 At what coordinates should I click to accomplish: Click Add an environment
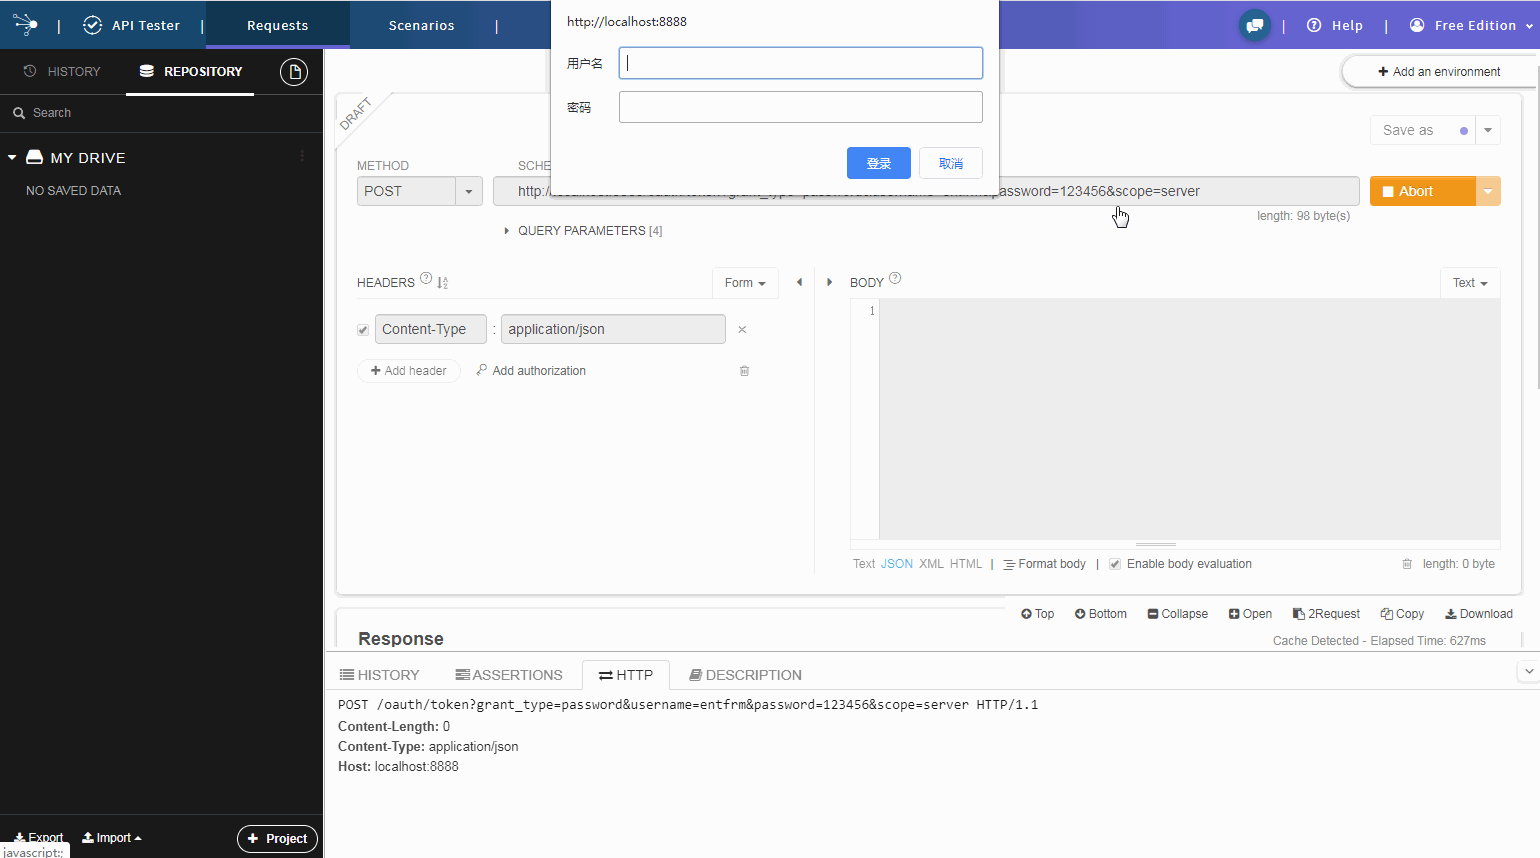point(1439,72)
